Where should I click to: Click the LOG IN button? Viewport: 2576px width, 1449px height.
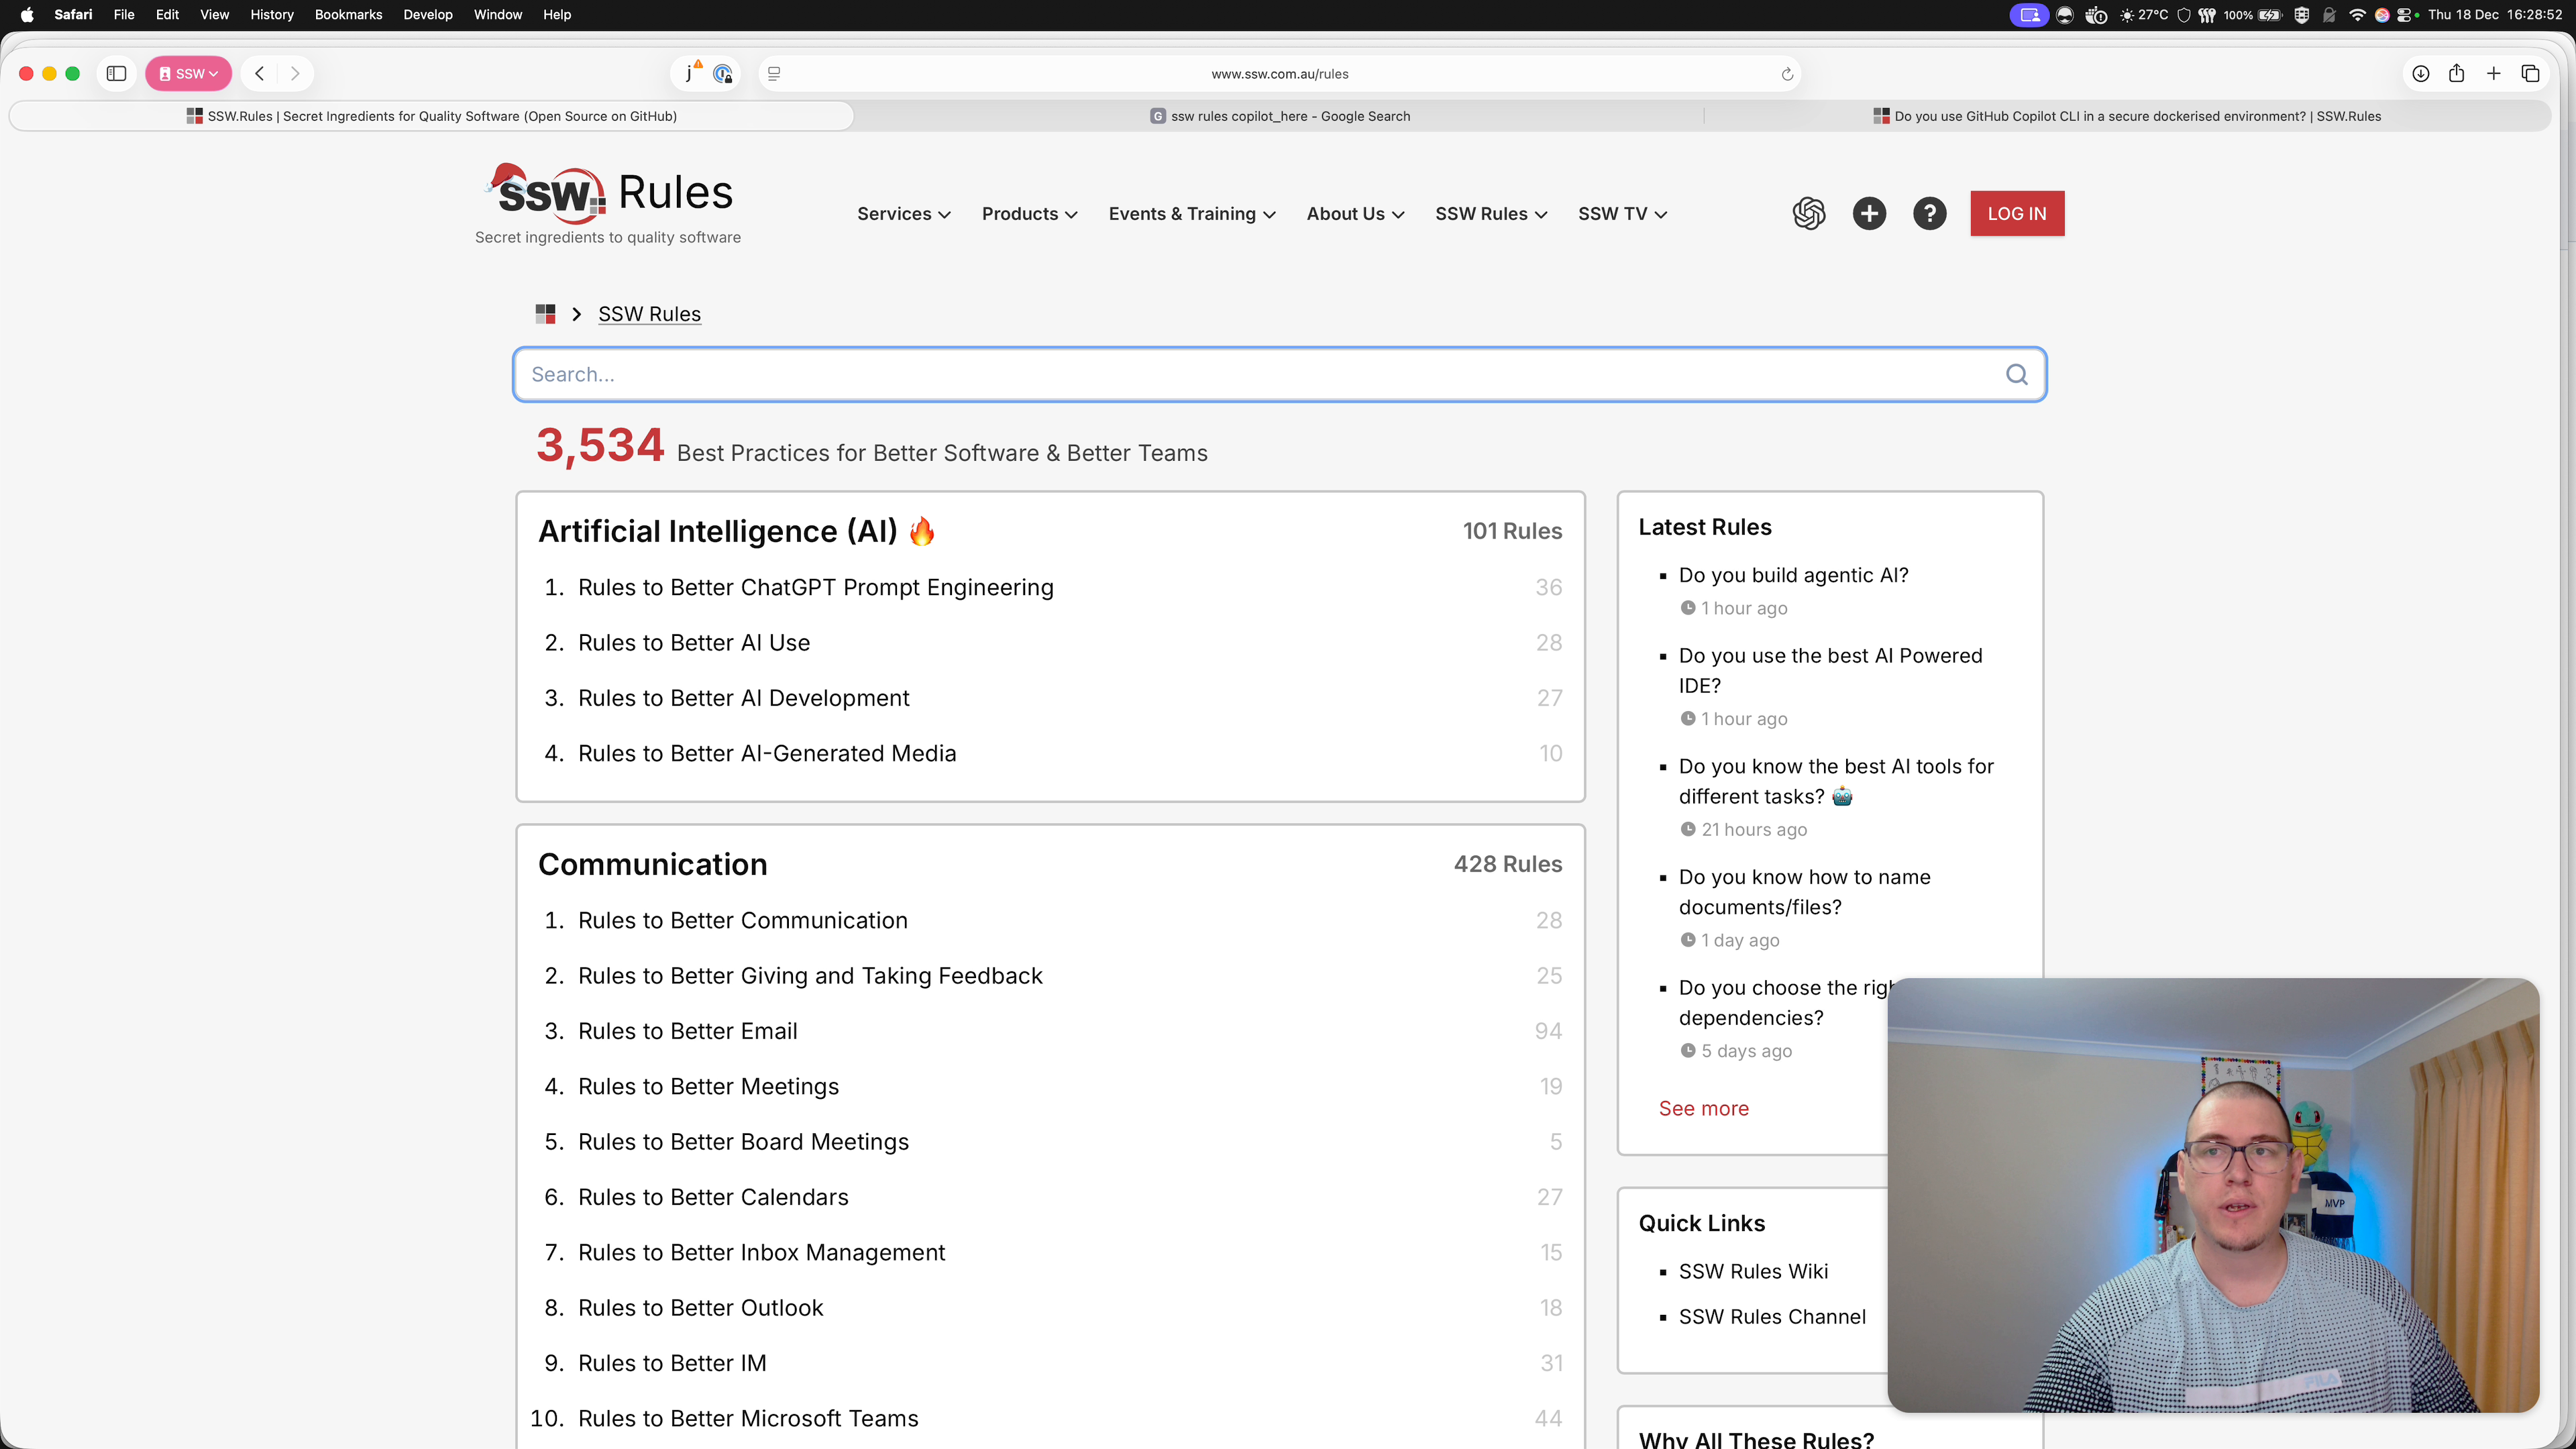tap(2017, 213)
